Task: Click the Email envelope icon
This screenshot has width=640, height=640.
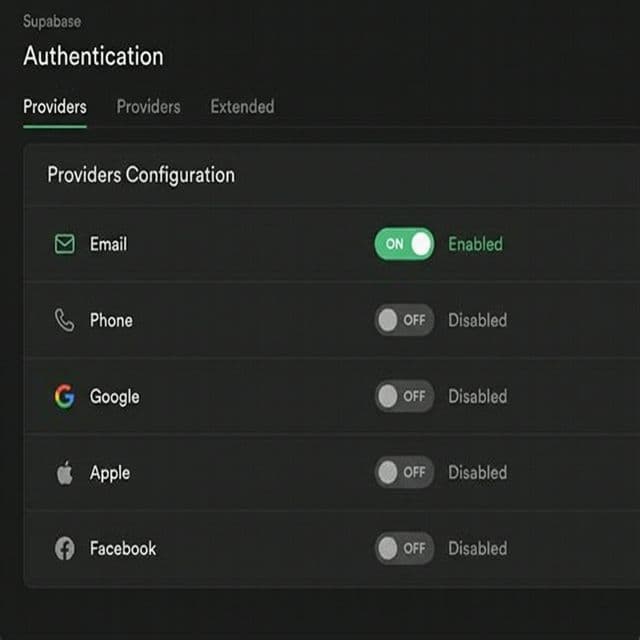Action: 64,244
